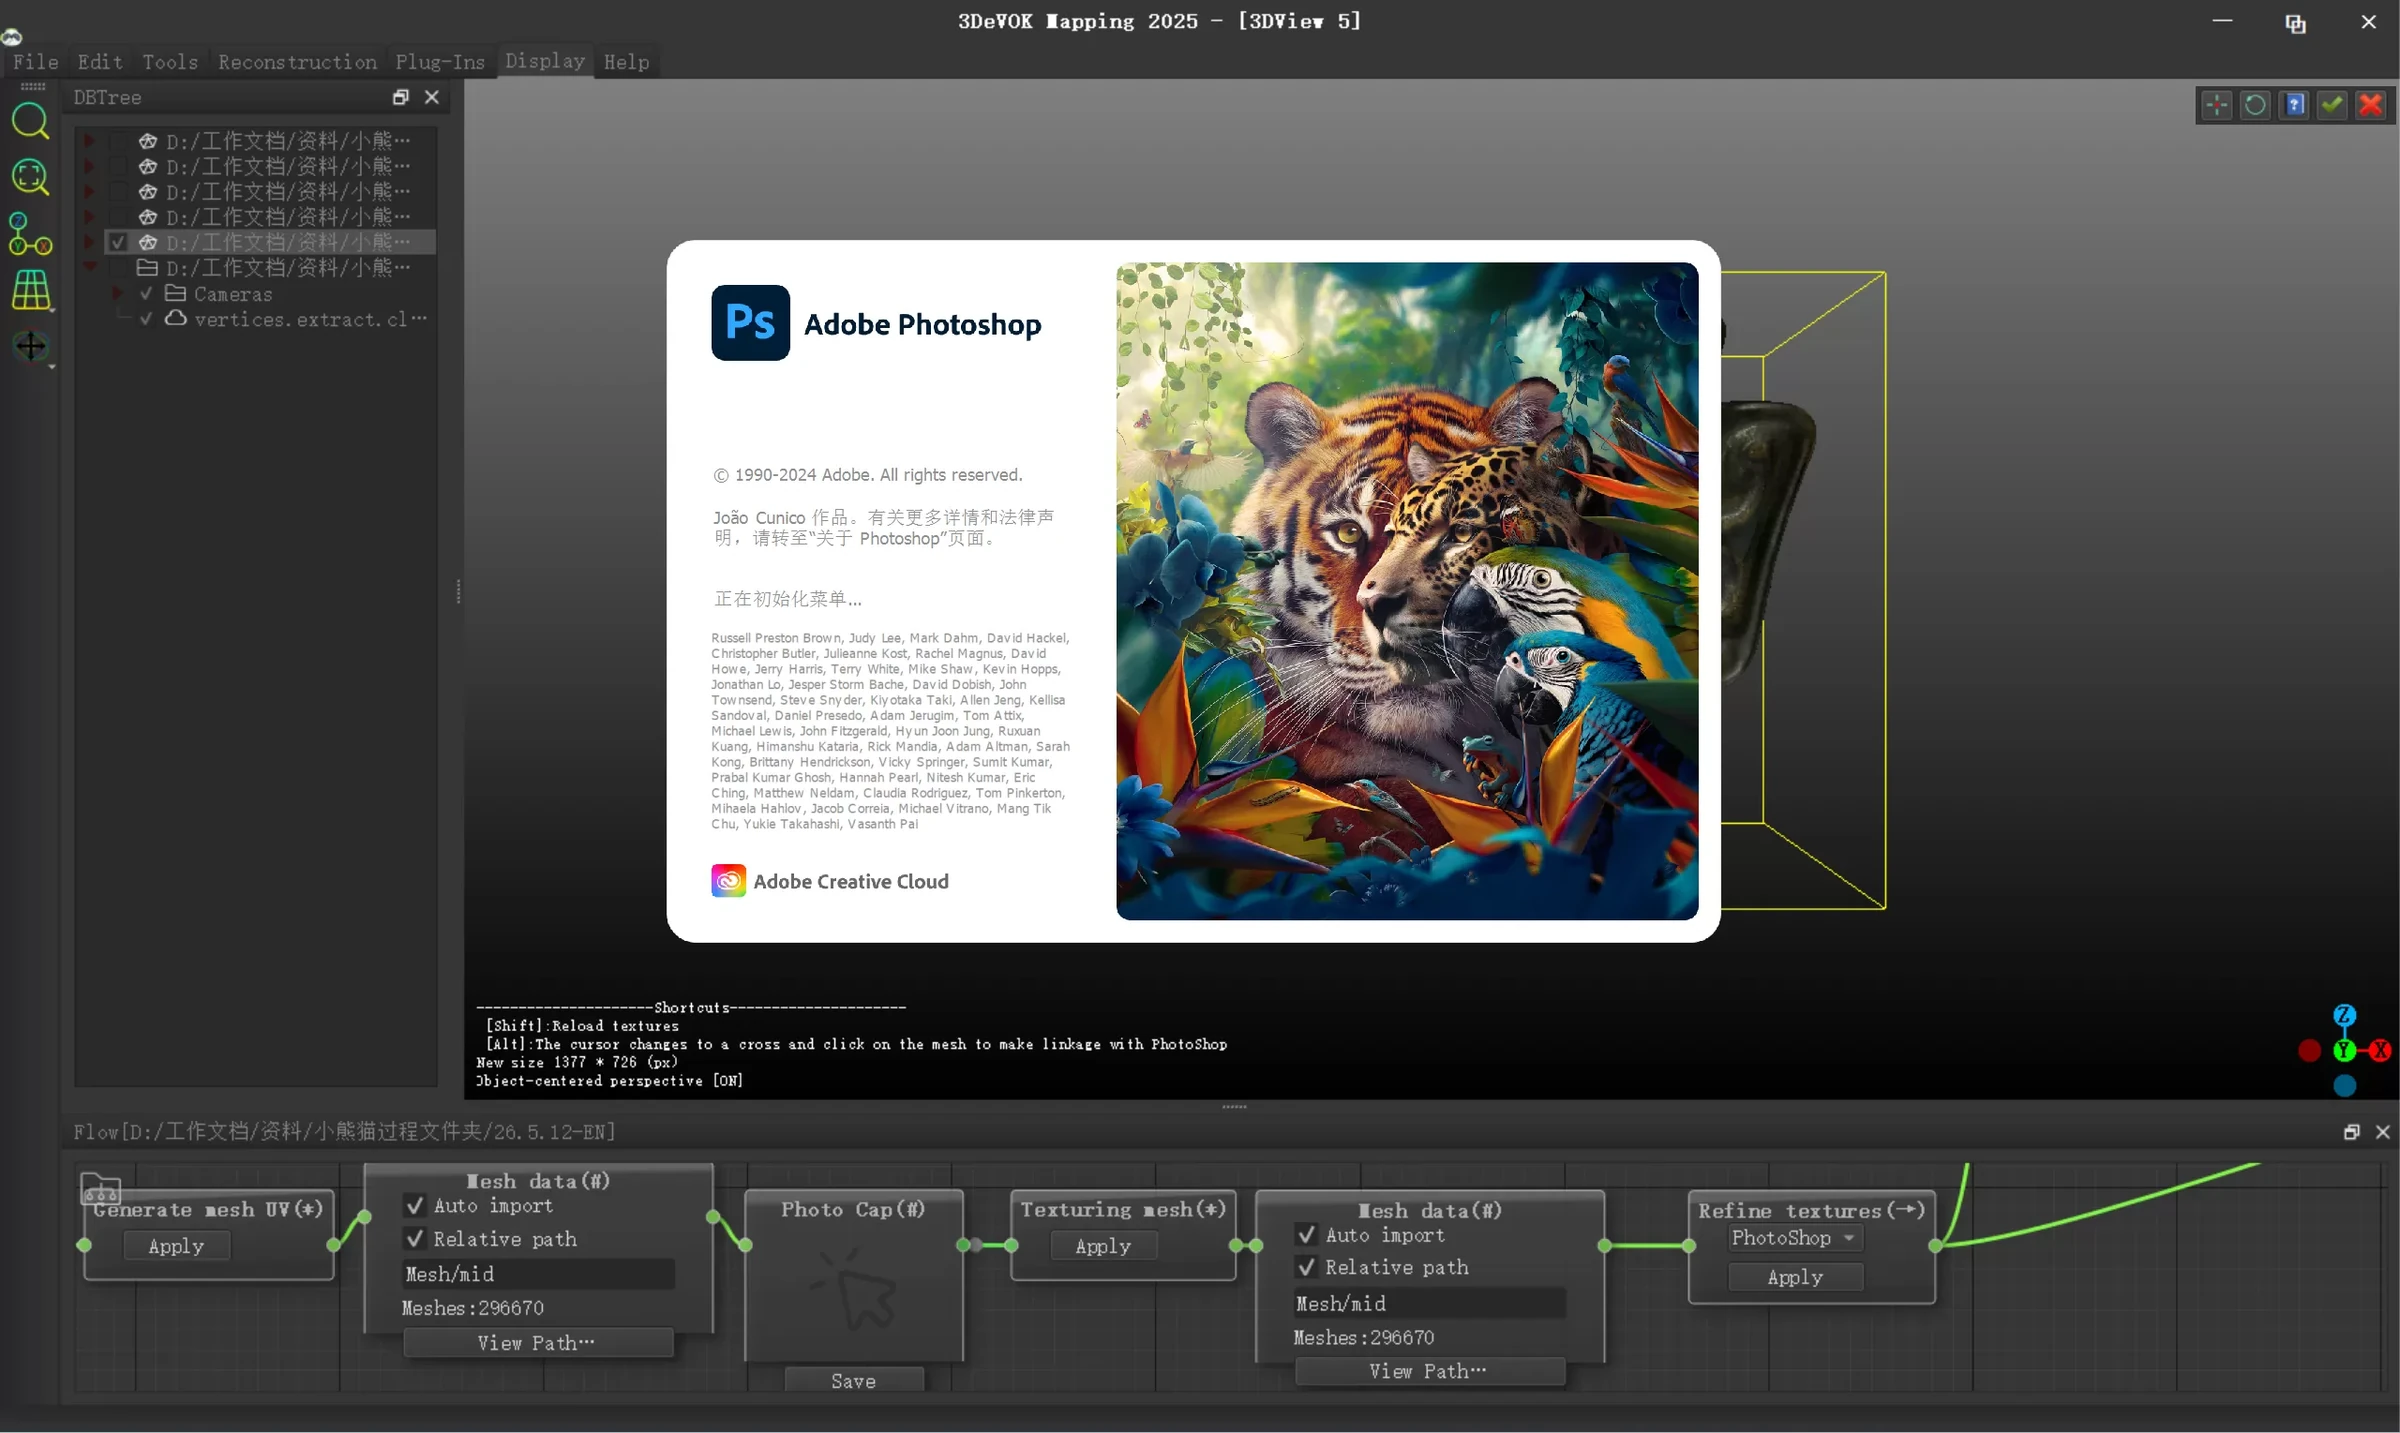This screenshot has height=1433, width=2400.
Task: Expand the topmost mesh row in DBTree
Action: click(90, 141)
